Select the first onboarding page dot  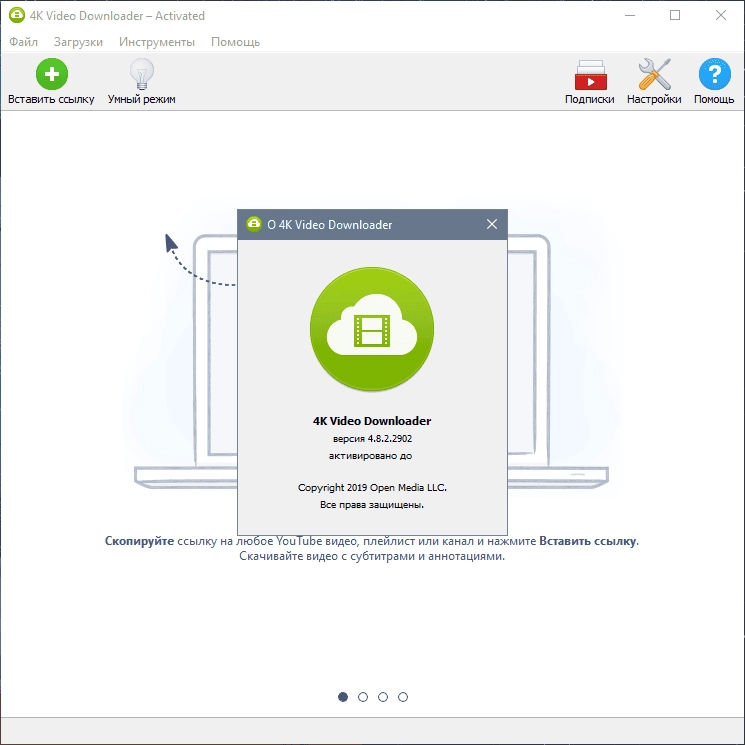coord(343,697)
